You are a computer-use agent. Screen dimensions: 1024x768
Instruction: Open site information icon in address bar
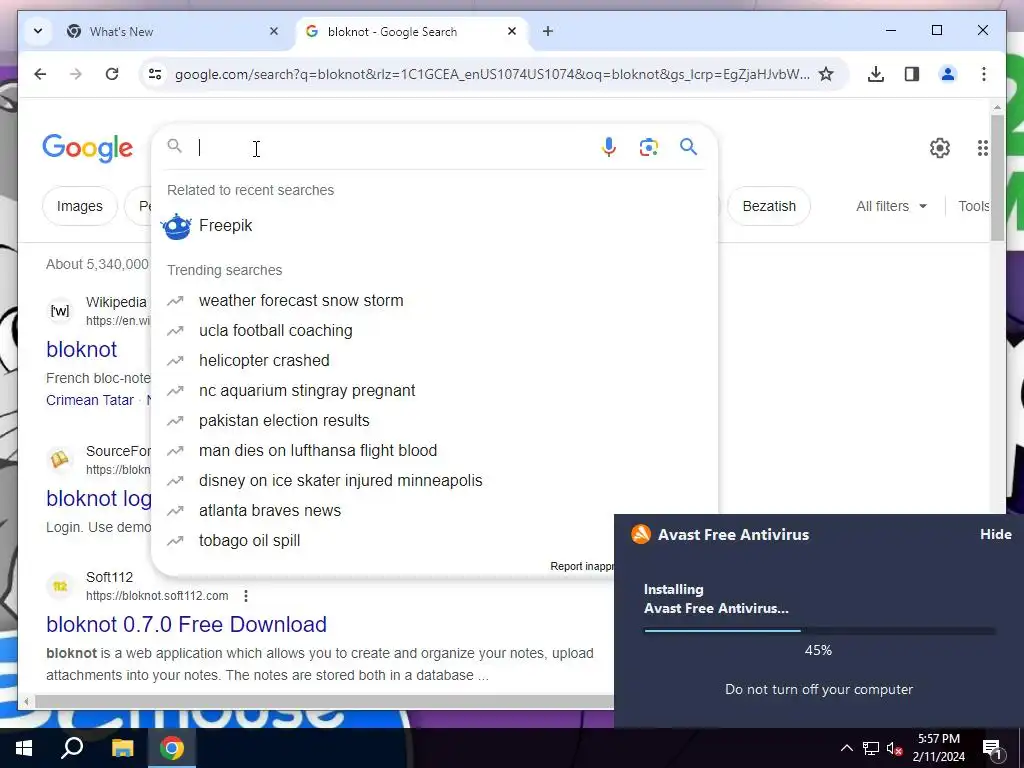pos(155,74)
